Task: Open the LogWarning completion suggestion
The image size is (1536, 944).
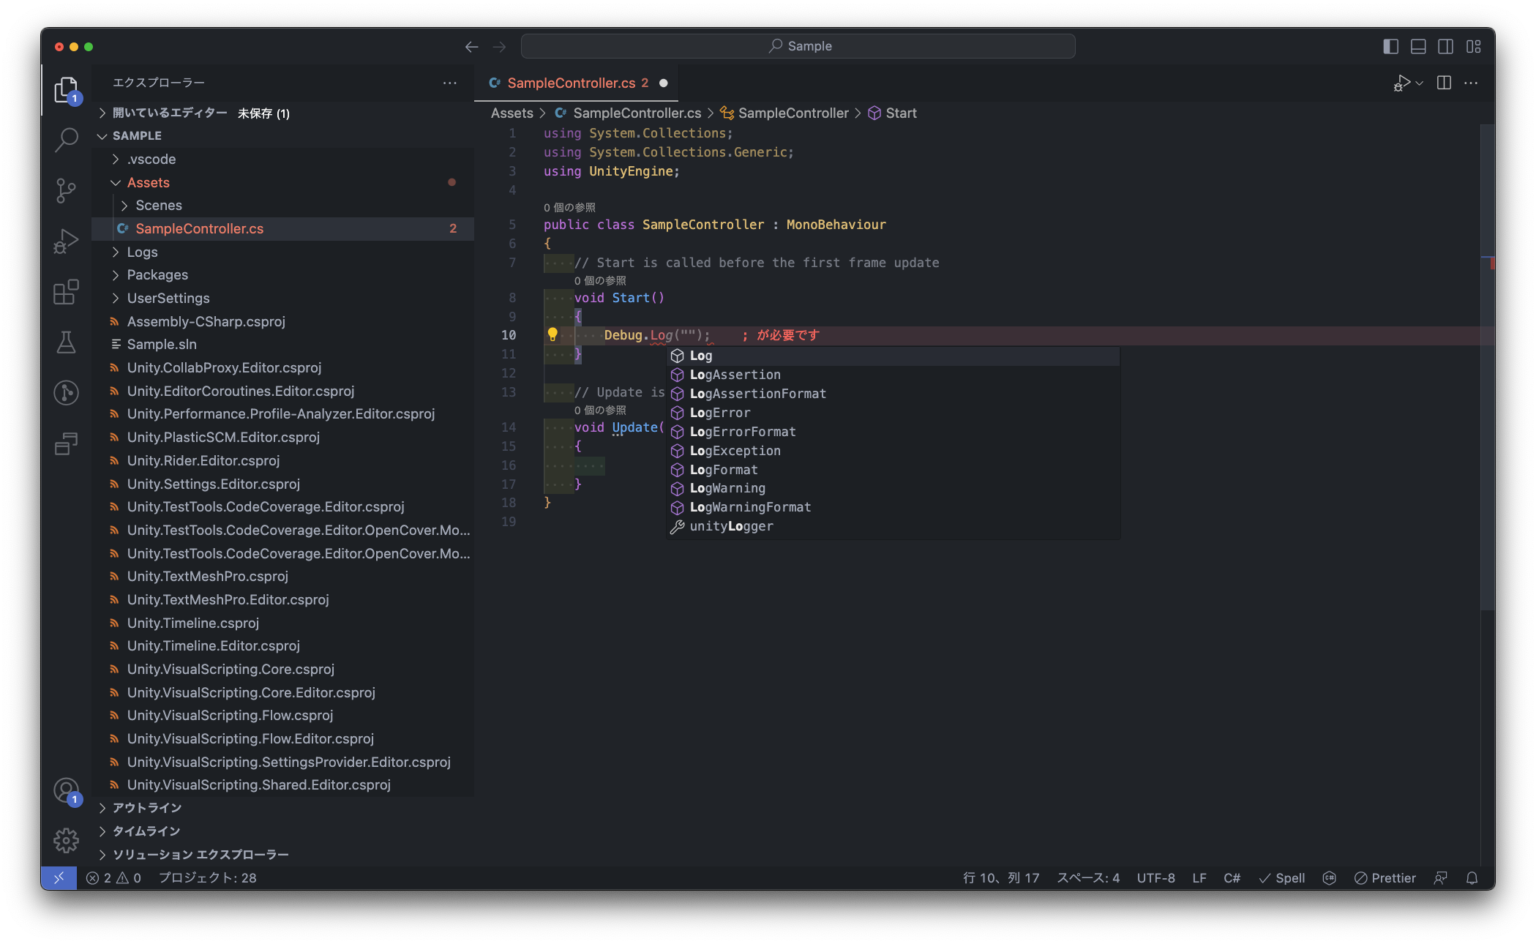Action: [727, 488]
